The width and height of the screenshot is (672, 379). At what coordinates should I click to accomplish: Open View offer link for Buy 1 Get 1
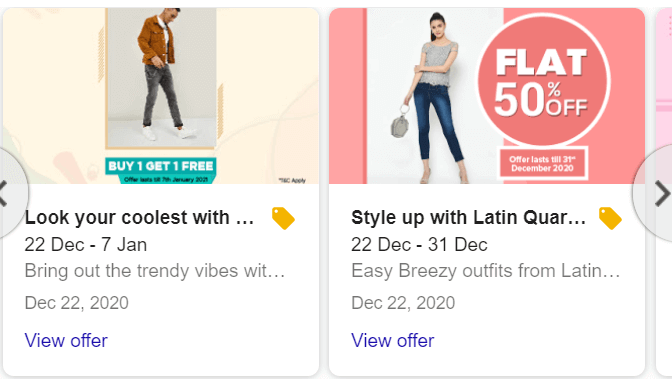(x=66, y=341)
